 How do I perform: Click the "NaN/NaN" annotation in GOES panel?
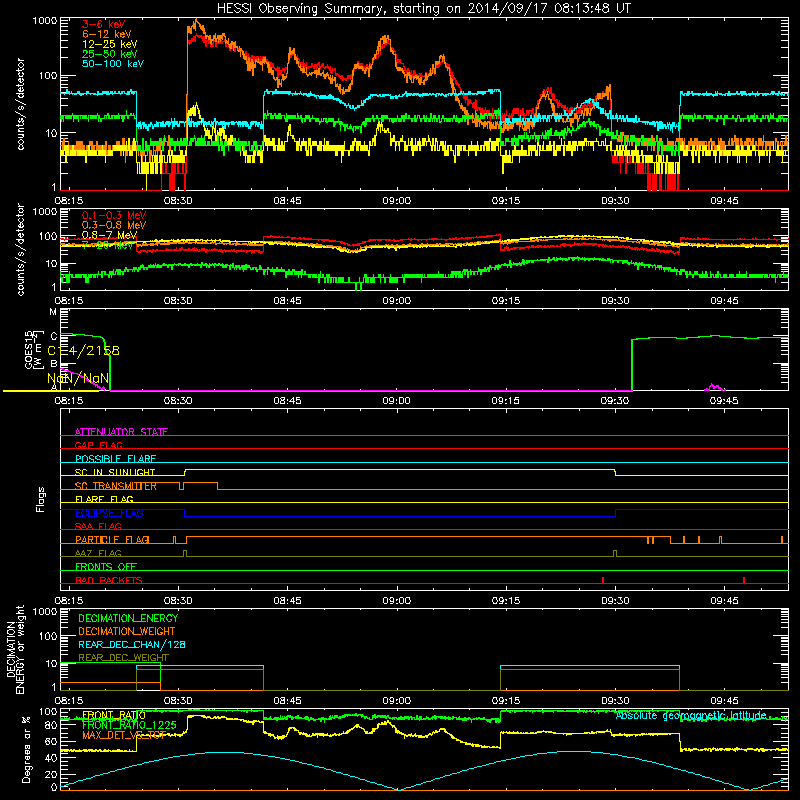[x=78, y=379]
